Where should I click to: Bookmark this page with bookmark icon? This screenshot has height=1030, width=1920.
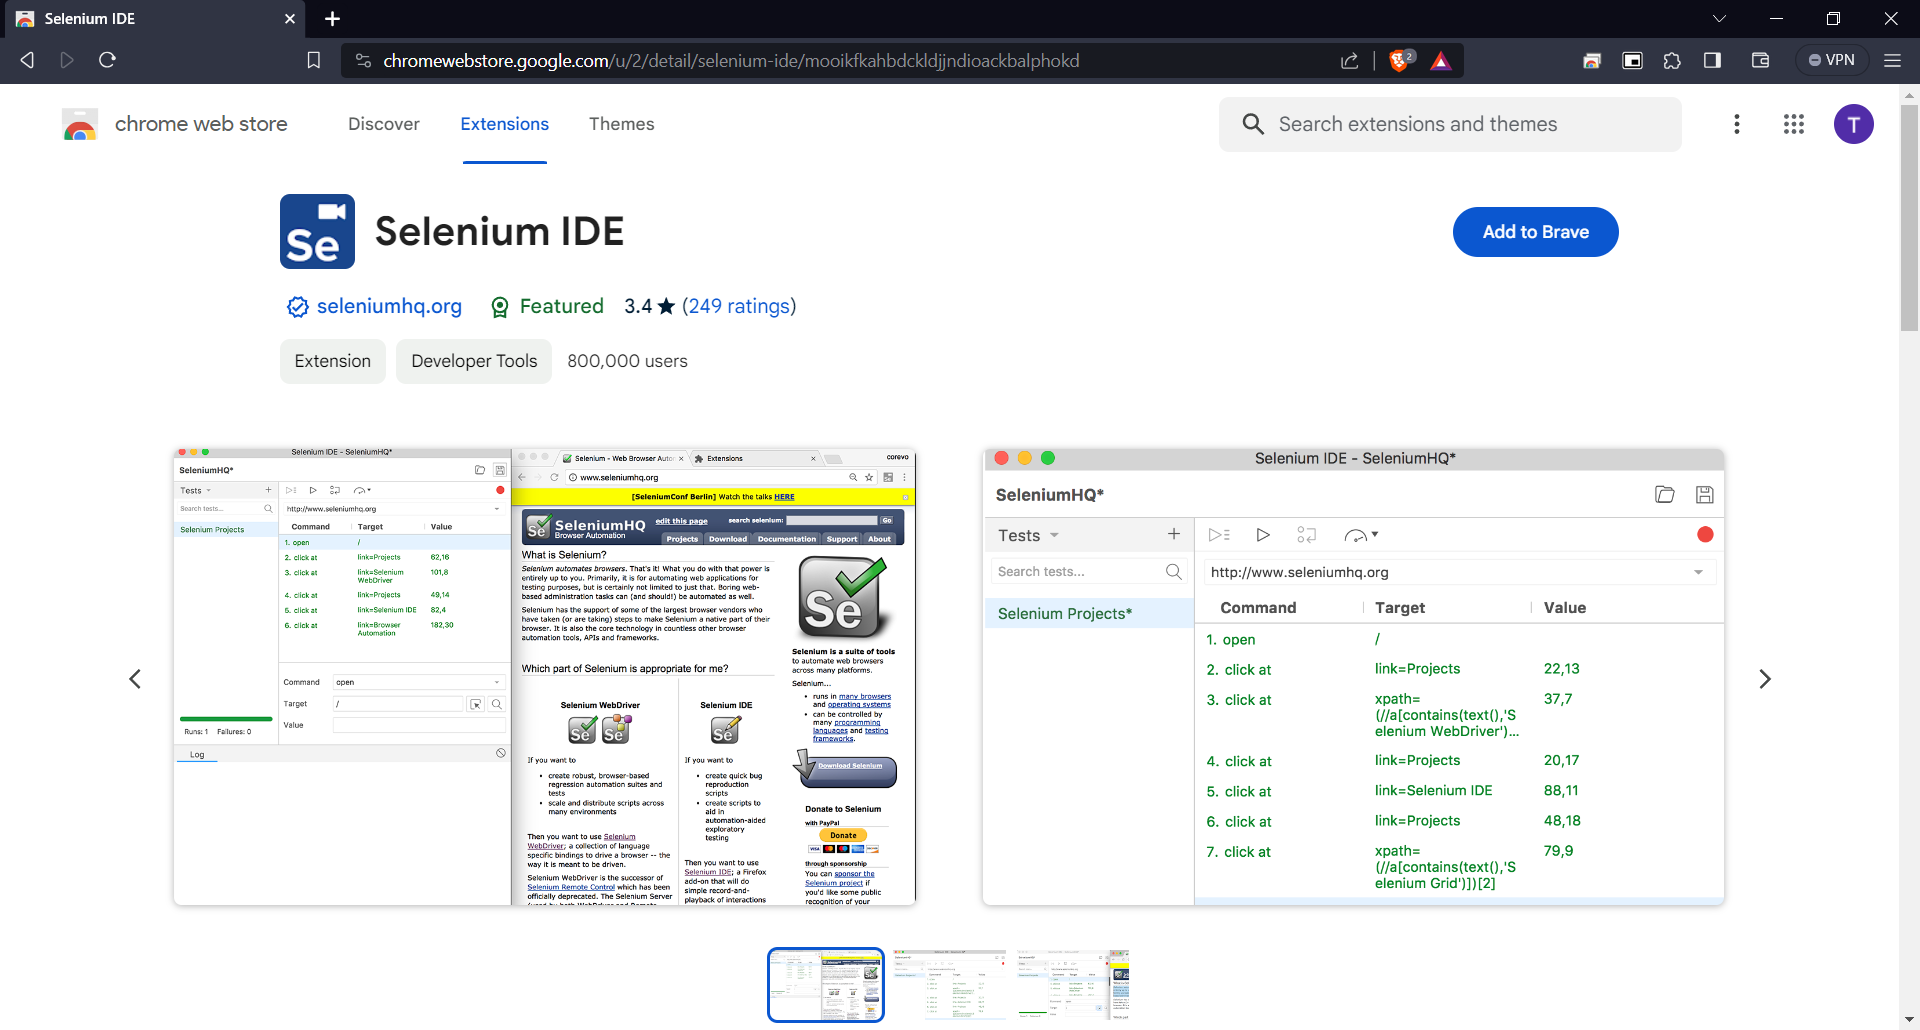(313, 60)
